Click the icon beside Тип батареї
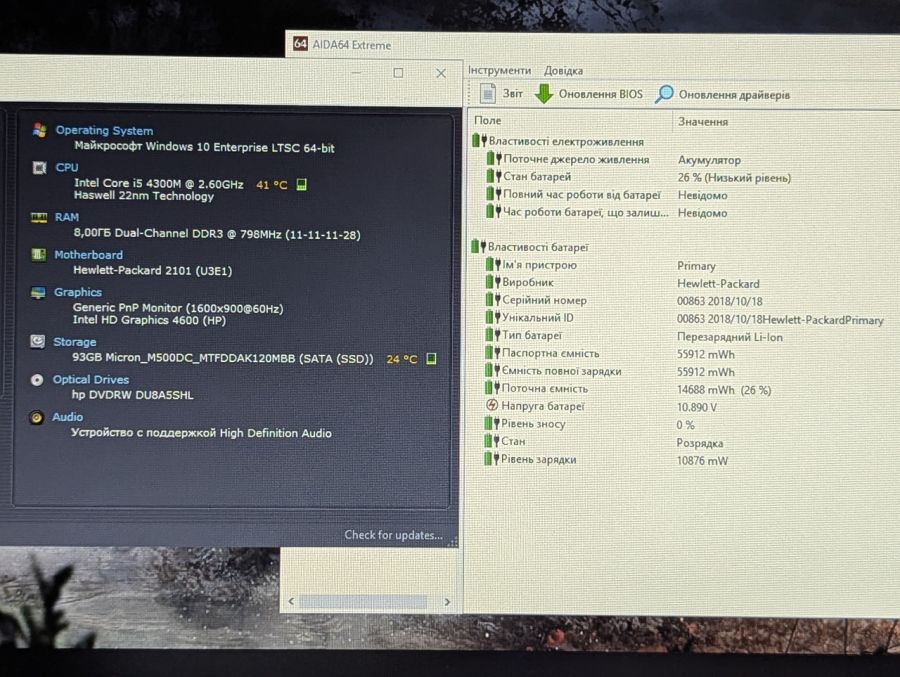 click(493, 335)
